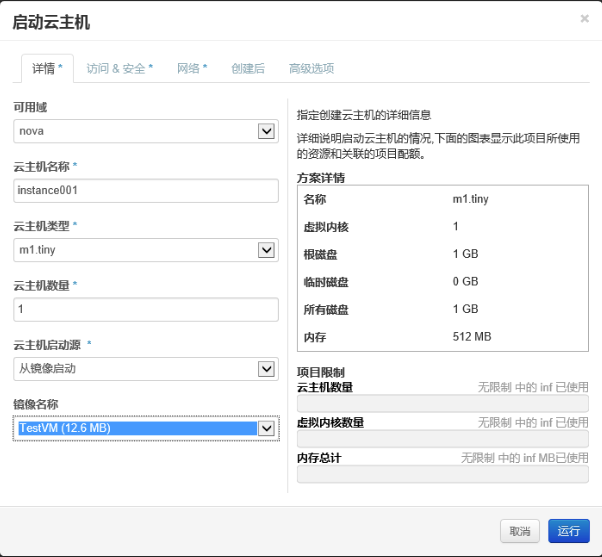The image size is (602, 557).
Task: Open the 云主机类型 dropdown showing m1.tiny
Action: pyautogui.click(x=146, y=250)
